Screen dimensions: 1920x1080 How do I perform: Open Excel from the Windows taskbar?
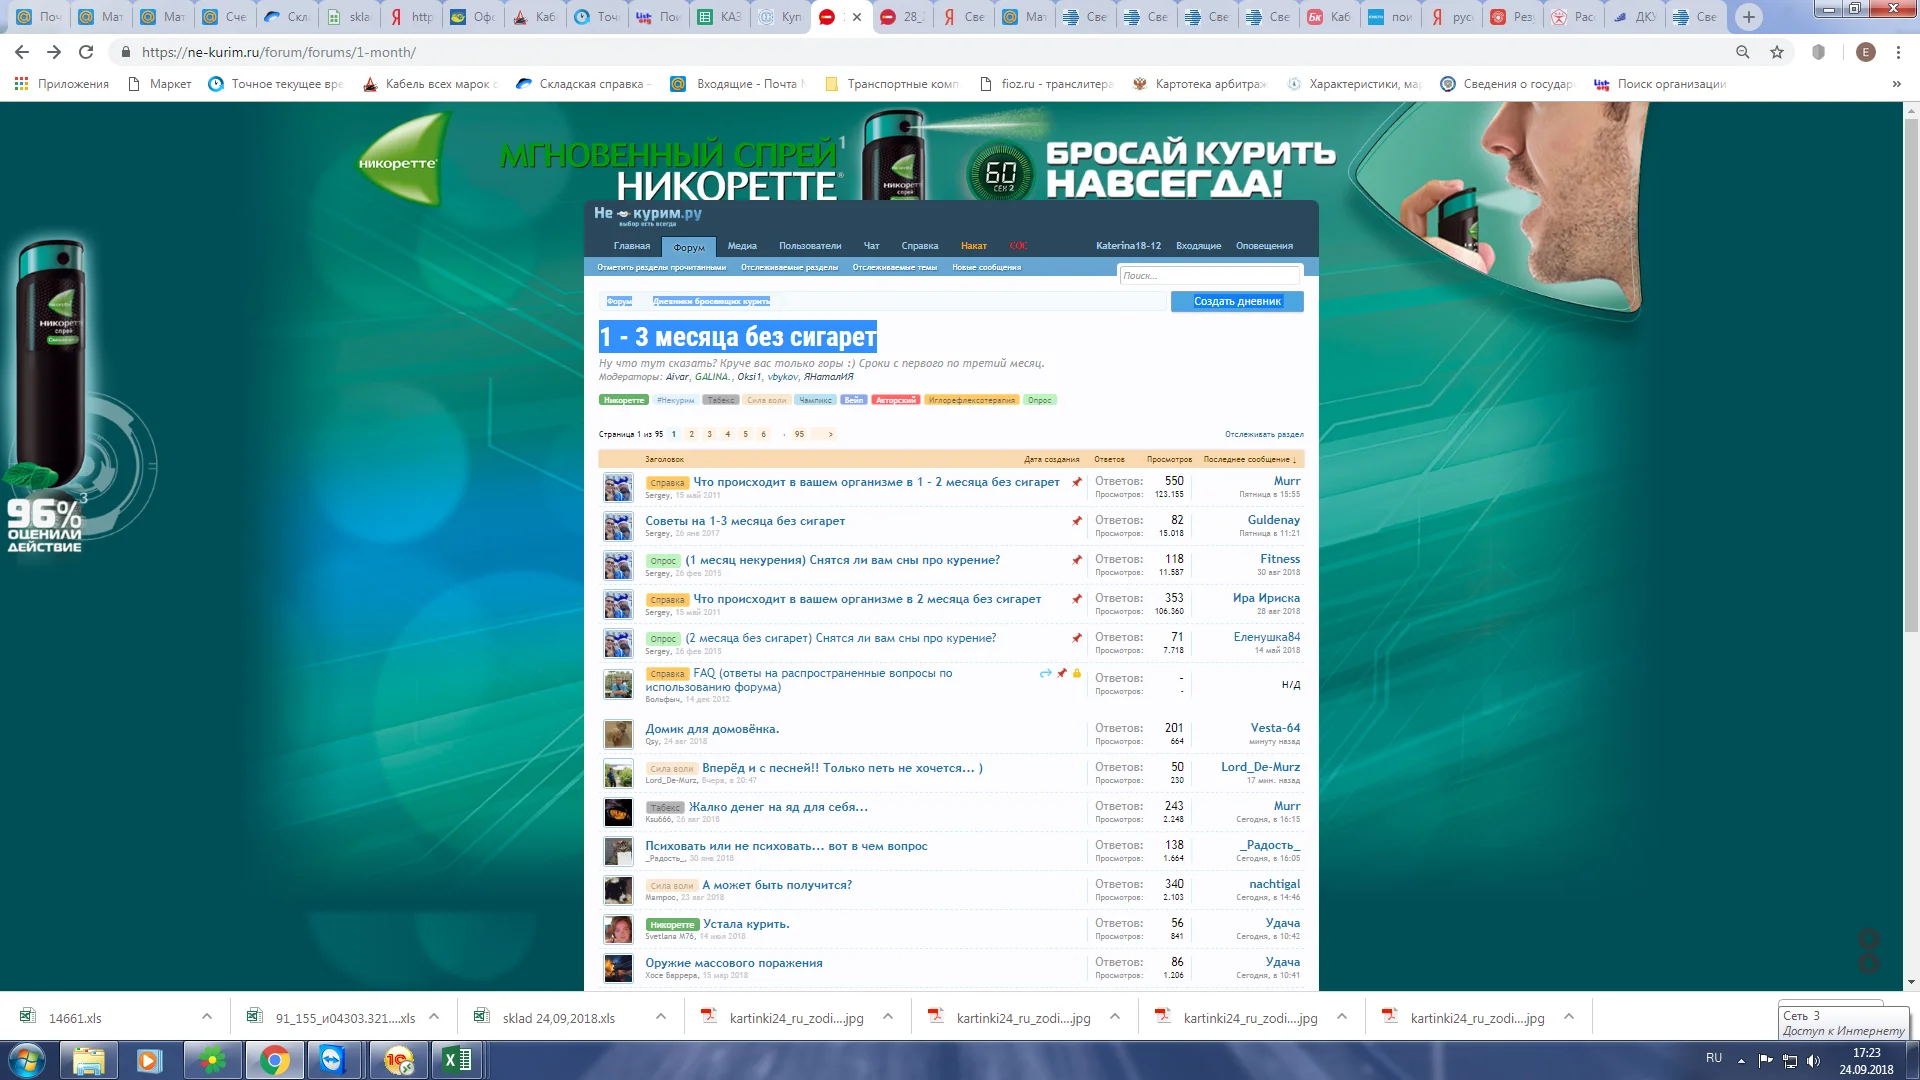click(x=457, y=1060)
